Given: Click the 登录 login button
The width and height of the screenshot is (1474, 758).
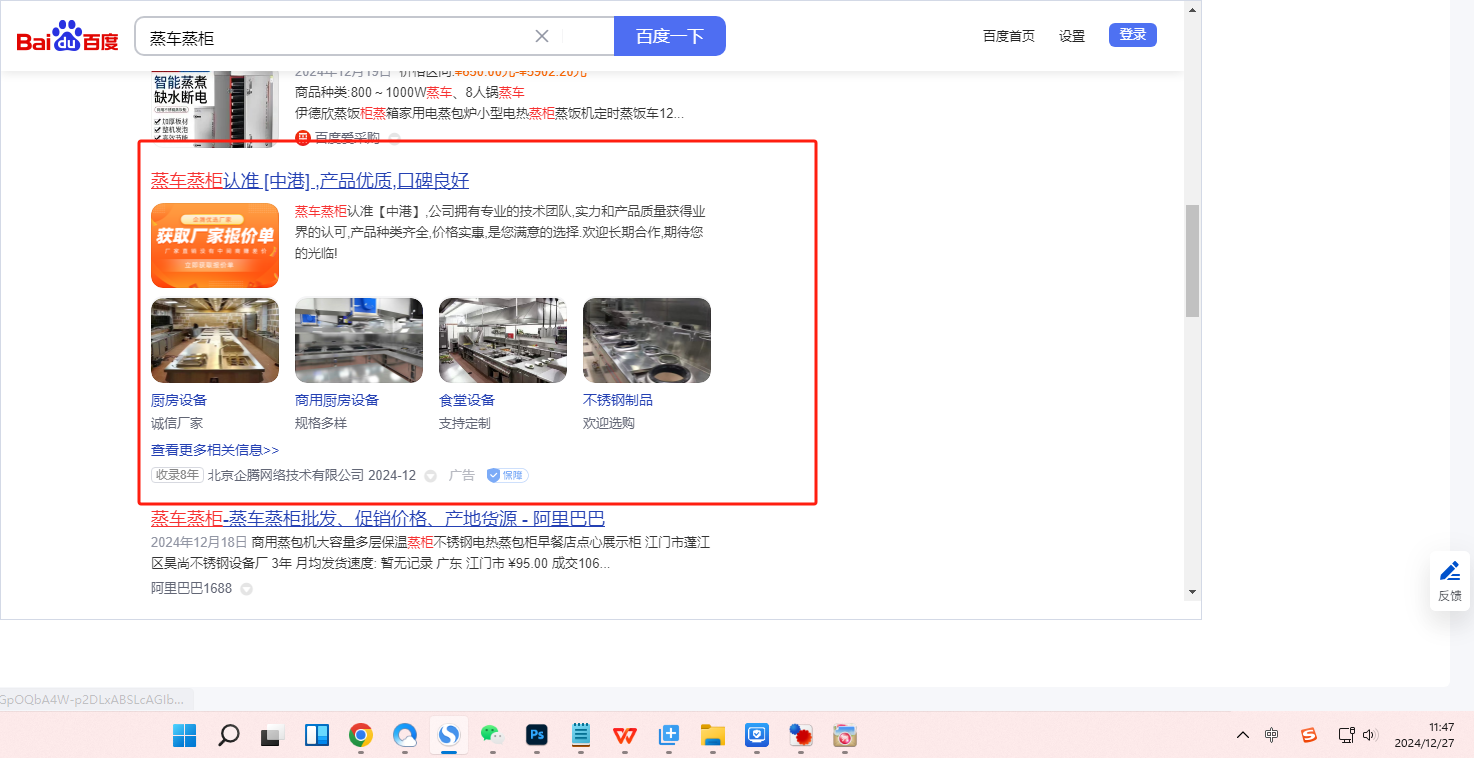Looking at the screenshot, I should pos(1132,35).
